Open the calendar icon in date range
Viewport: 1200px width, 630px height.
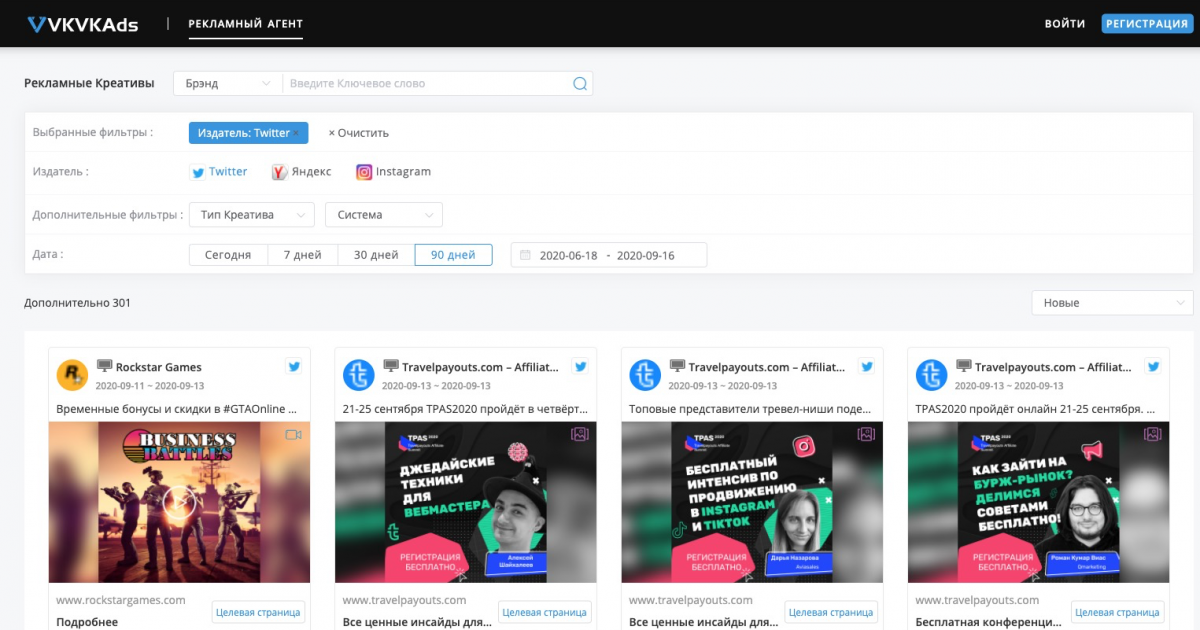(525, 255)
